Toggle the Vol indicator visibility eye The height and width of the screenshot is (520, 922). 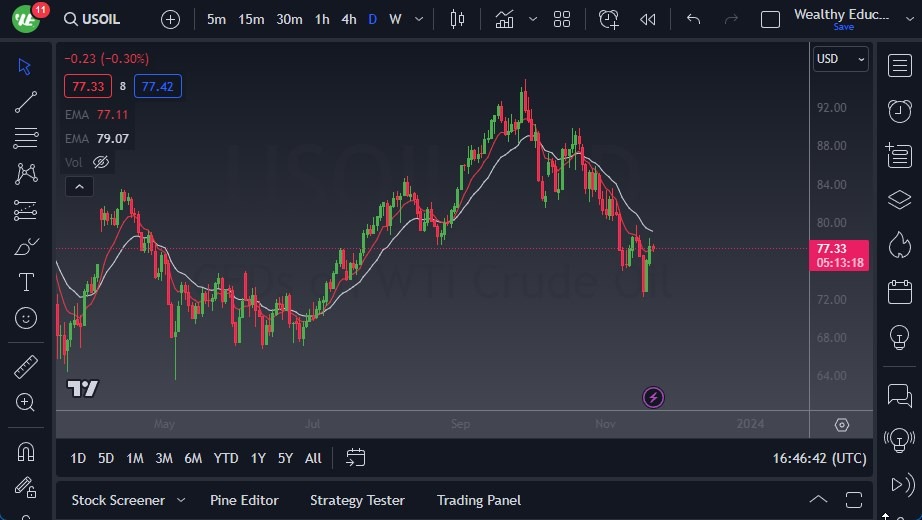(101, 162)
